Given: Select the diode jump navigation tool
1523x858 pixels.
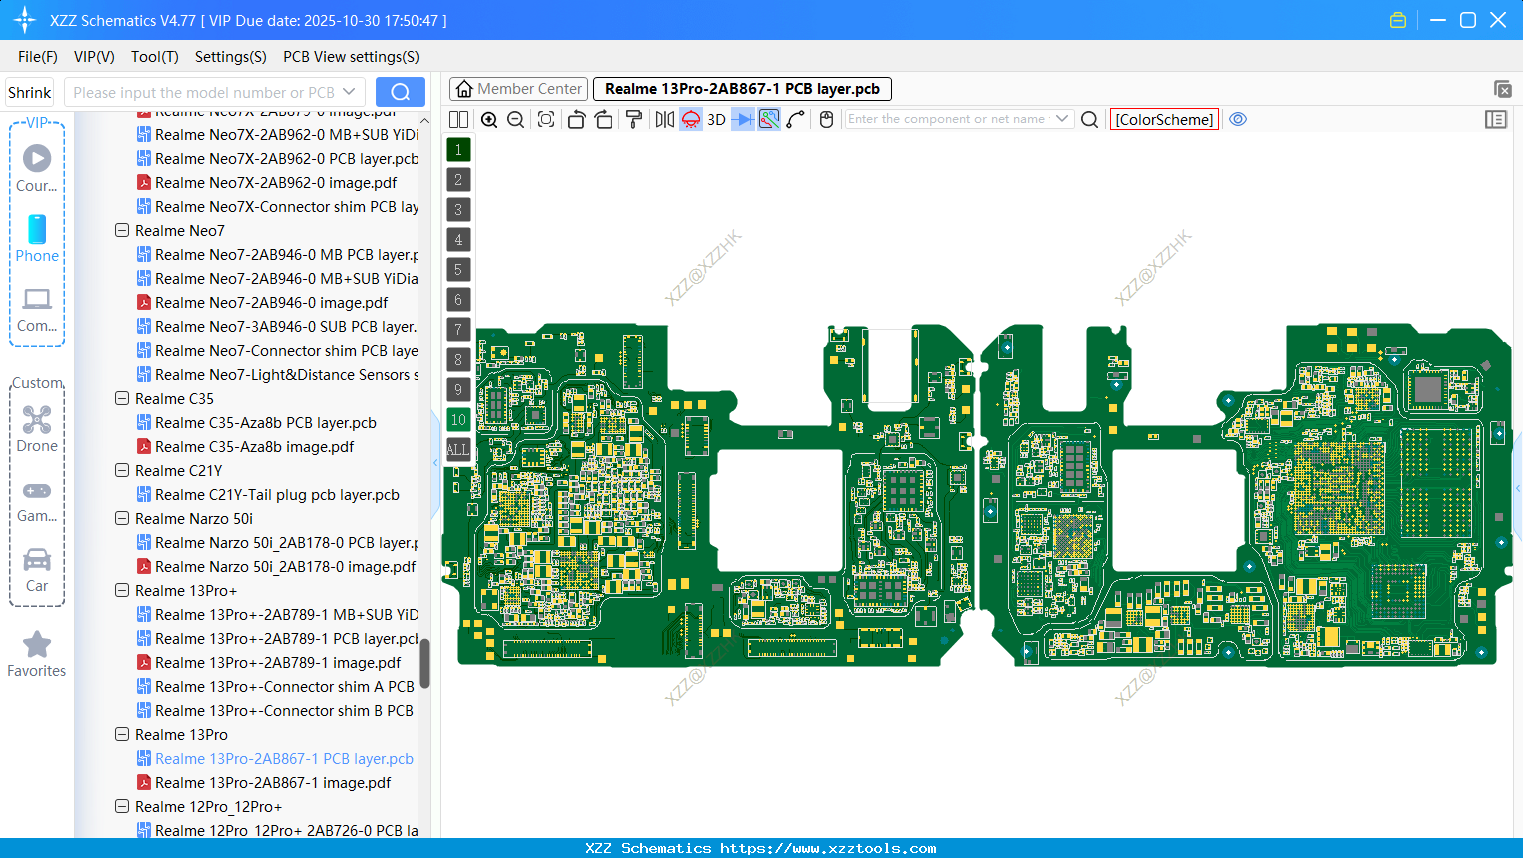Looking at the screenshot, I should point(741,119).
